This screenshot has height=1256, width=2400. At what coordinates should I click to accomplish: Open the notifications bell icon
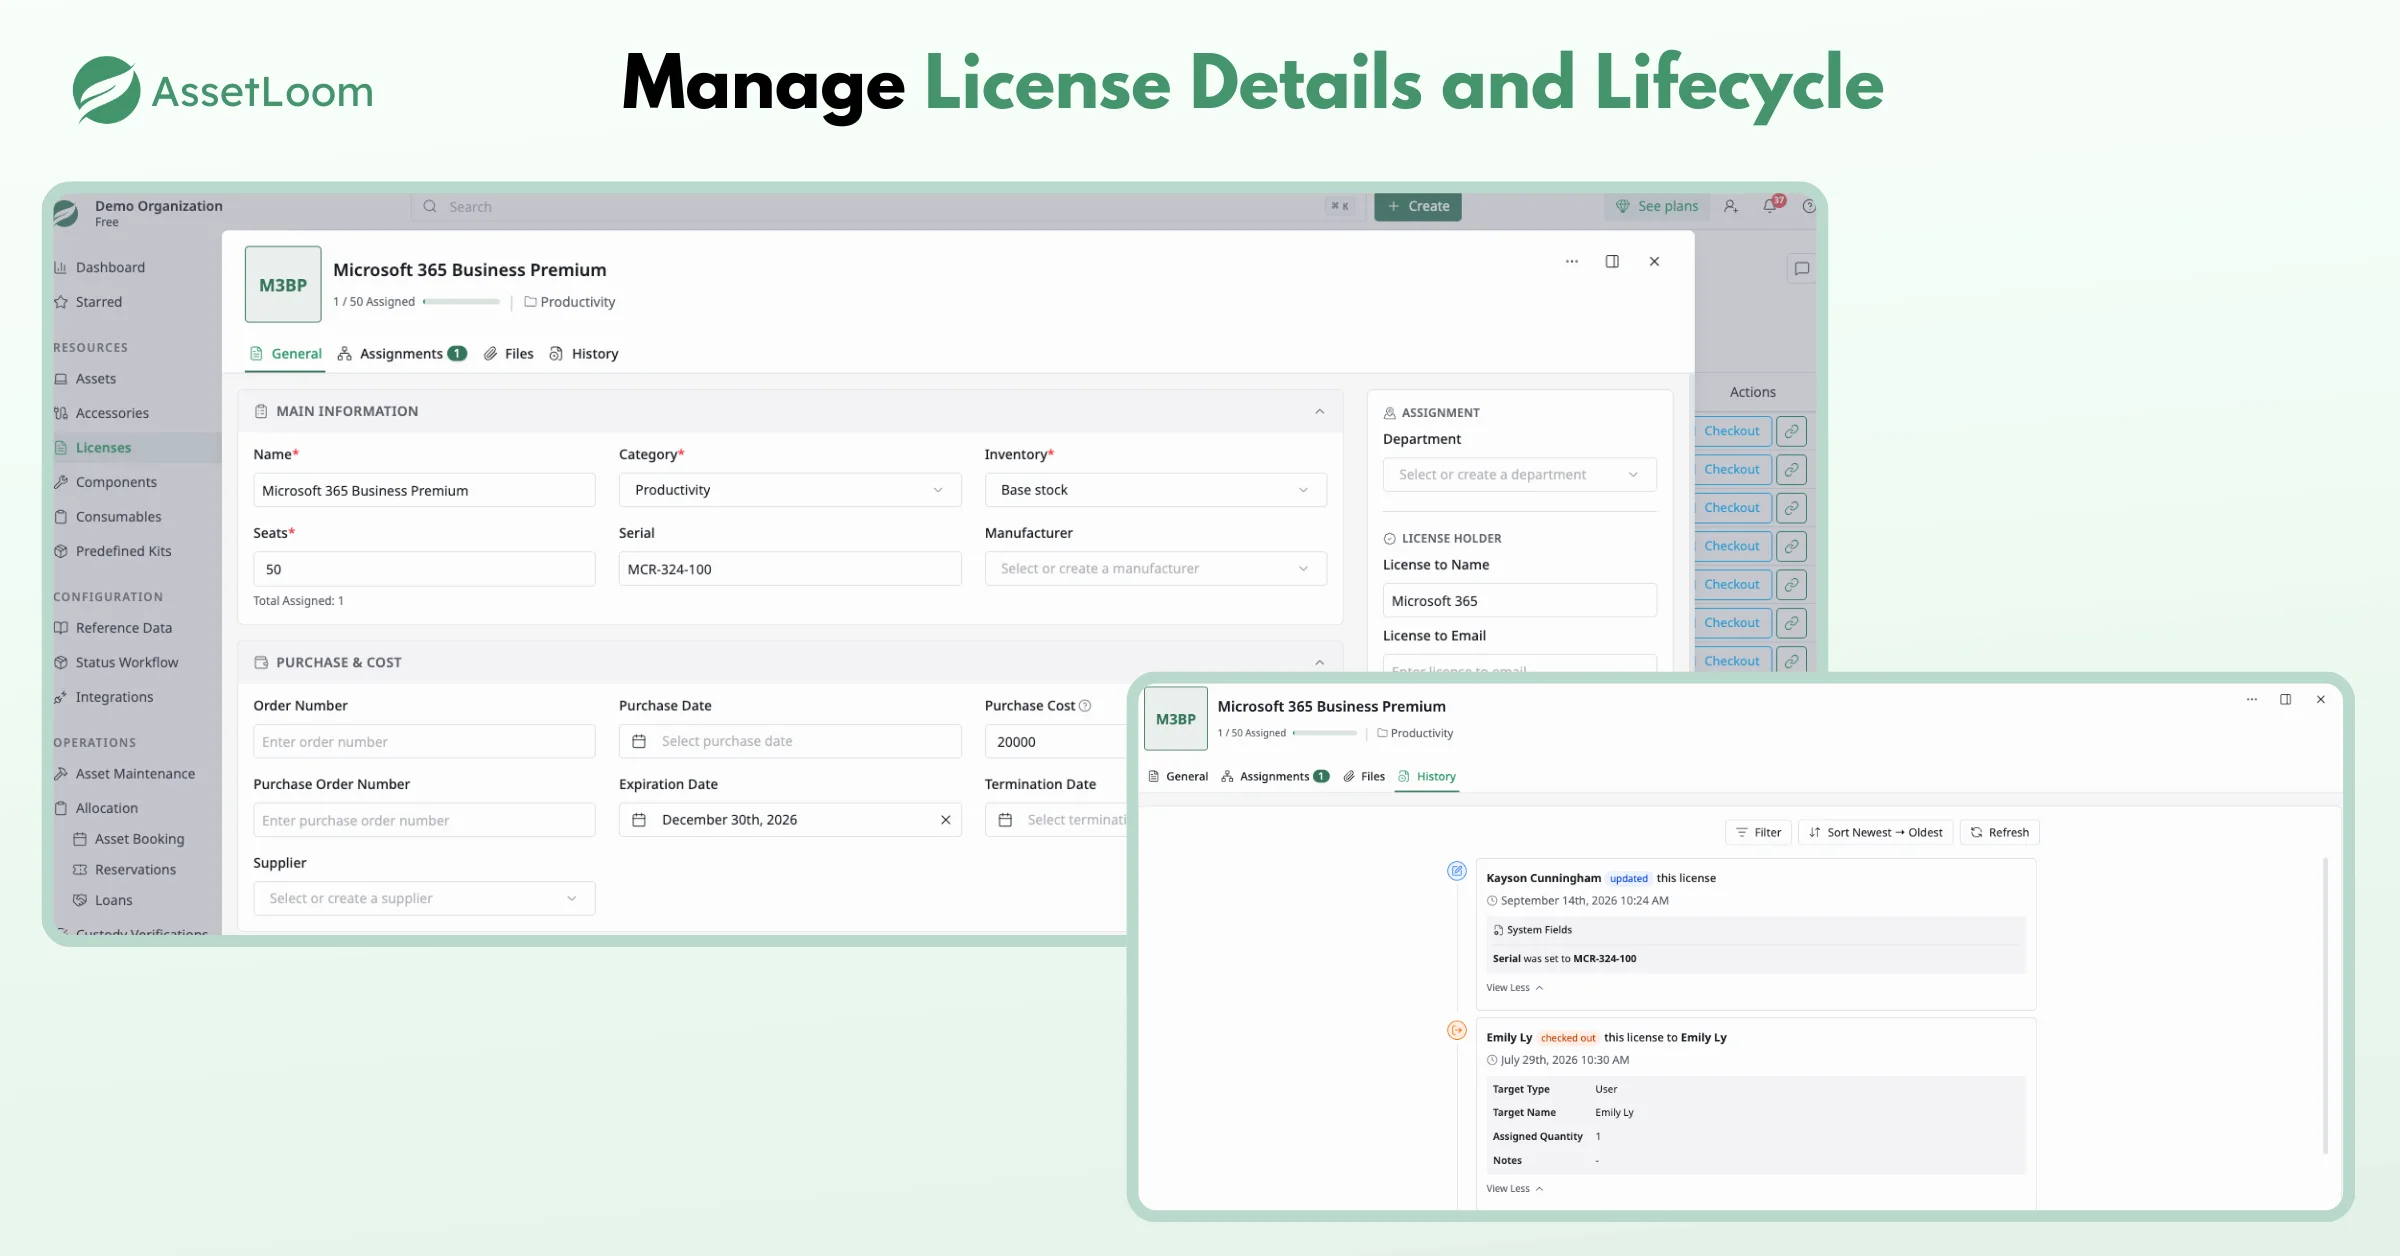point(1770,206)
